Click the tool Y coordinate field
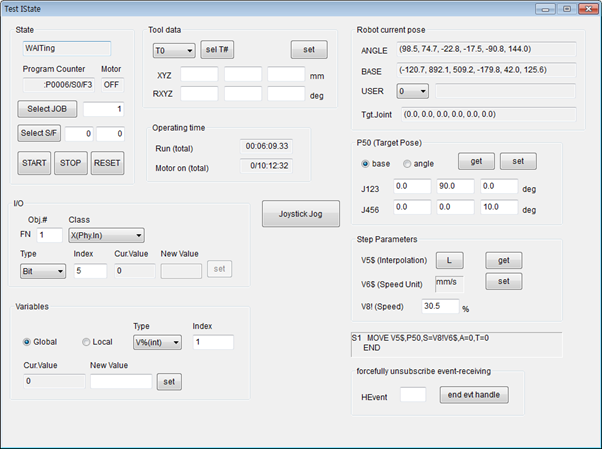Screen dimensions: 602x449 point(243,74)
